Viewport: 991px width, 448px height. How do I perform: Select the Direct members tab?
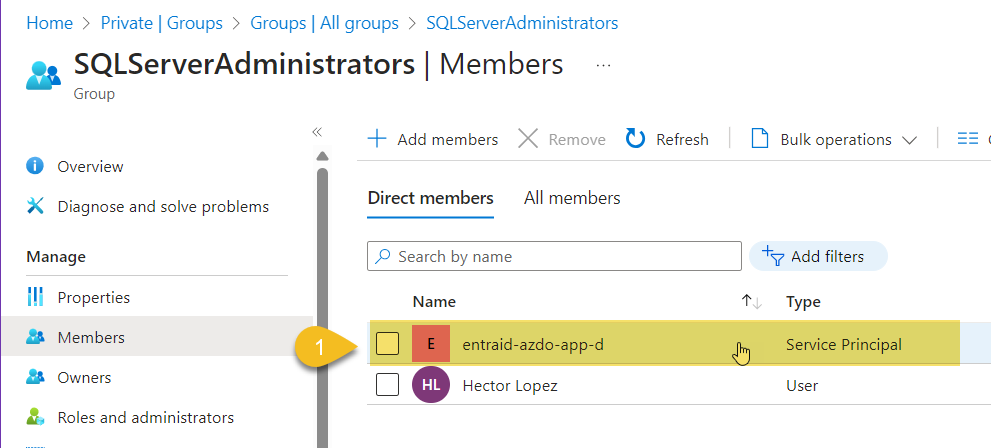pos(430,198)
